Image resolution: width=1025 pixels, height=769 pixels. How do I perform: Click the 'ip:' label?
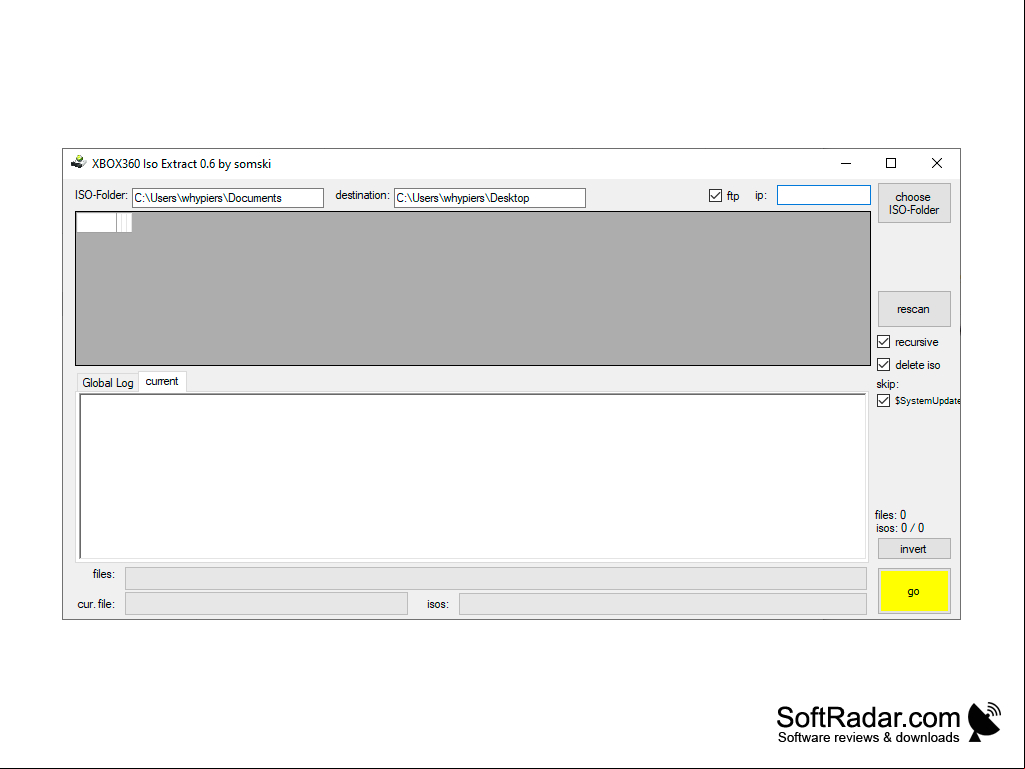[761, 196]
